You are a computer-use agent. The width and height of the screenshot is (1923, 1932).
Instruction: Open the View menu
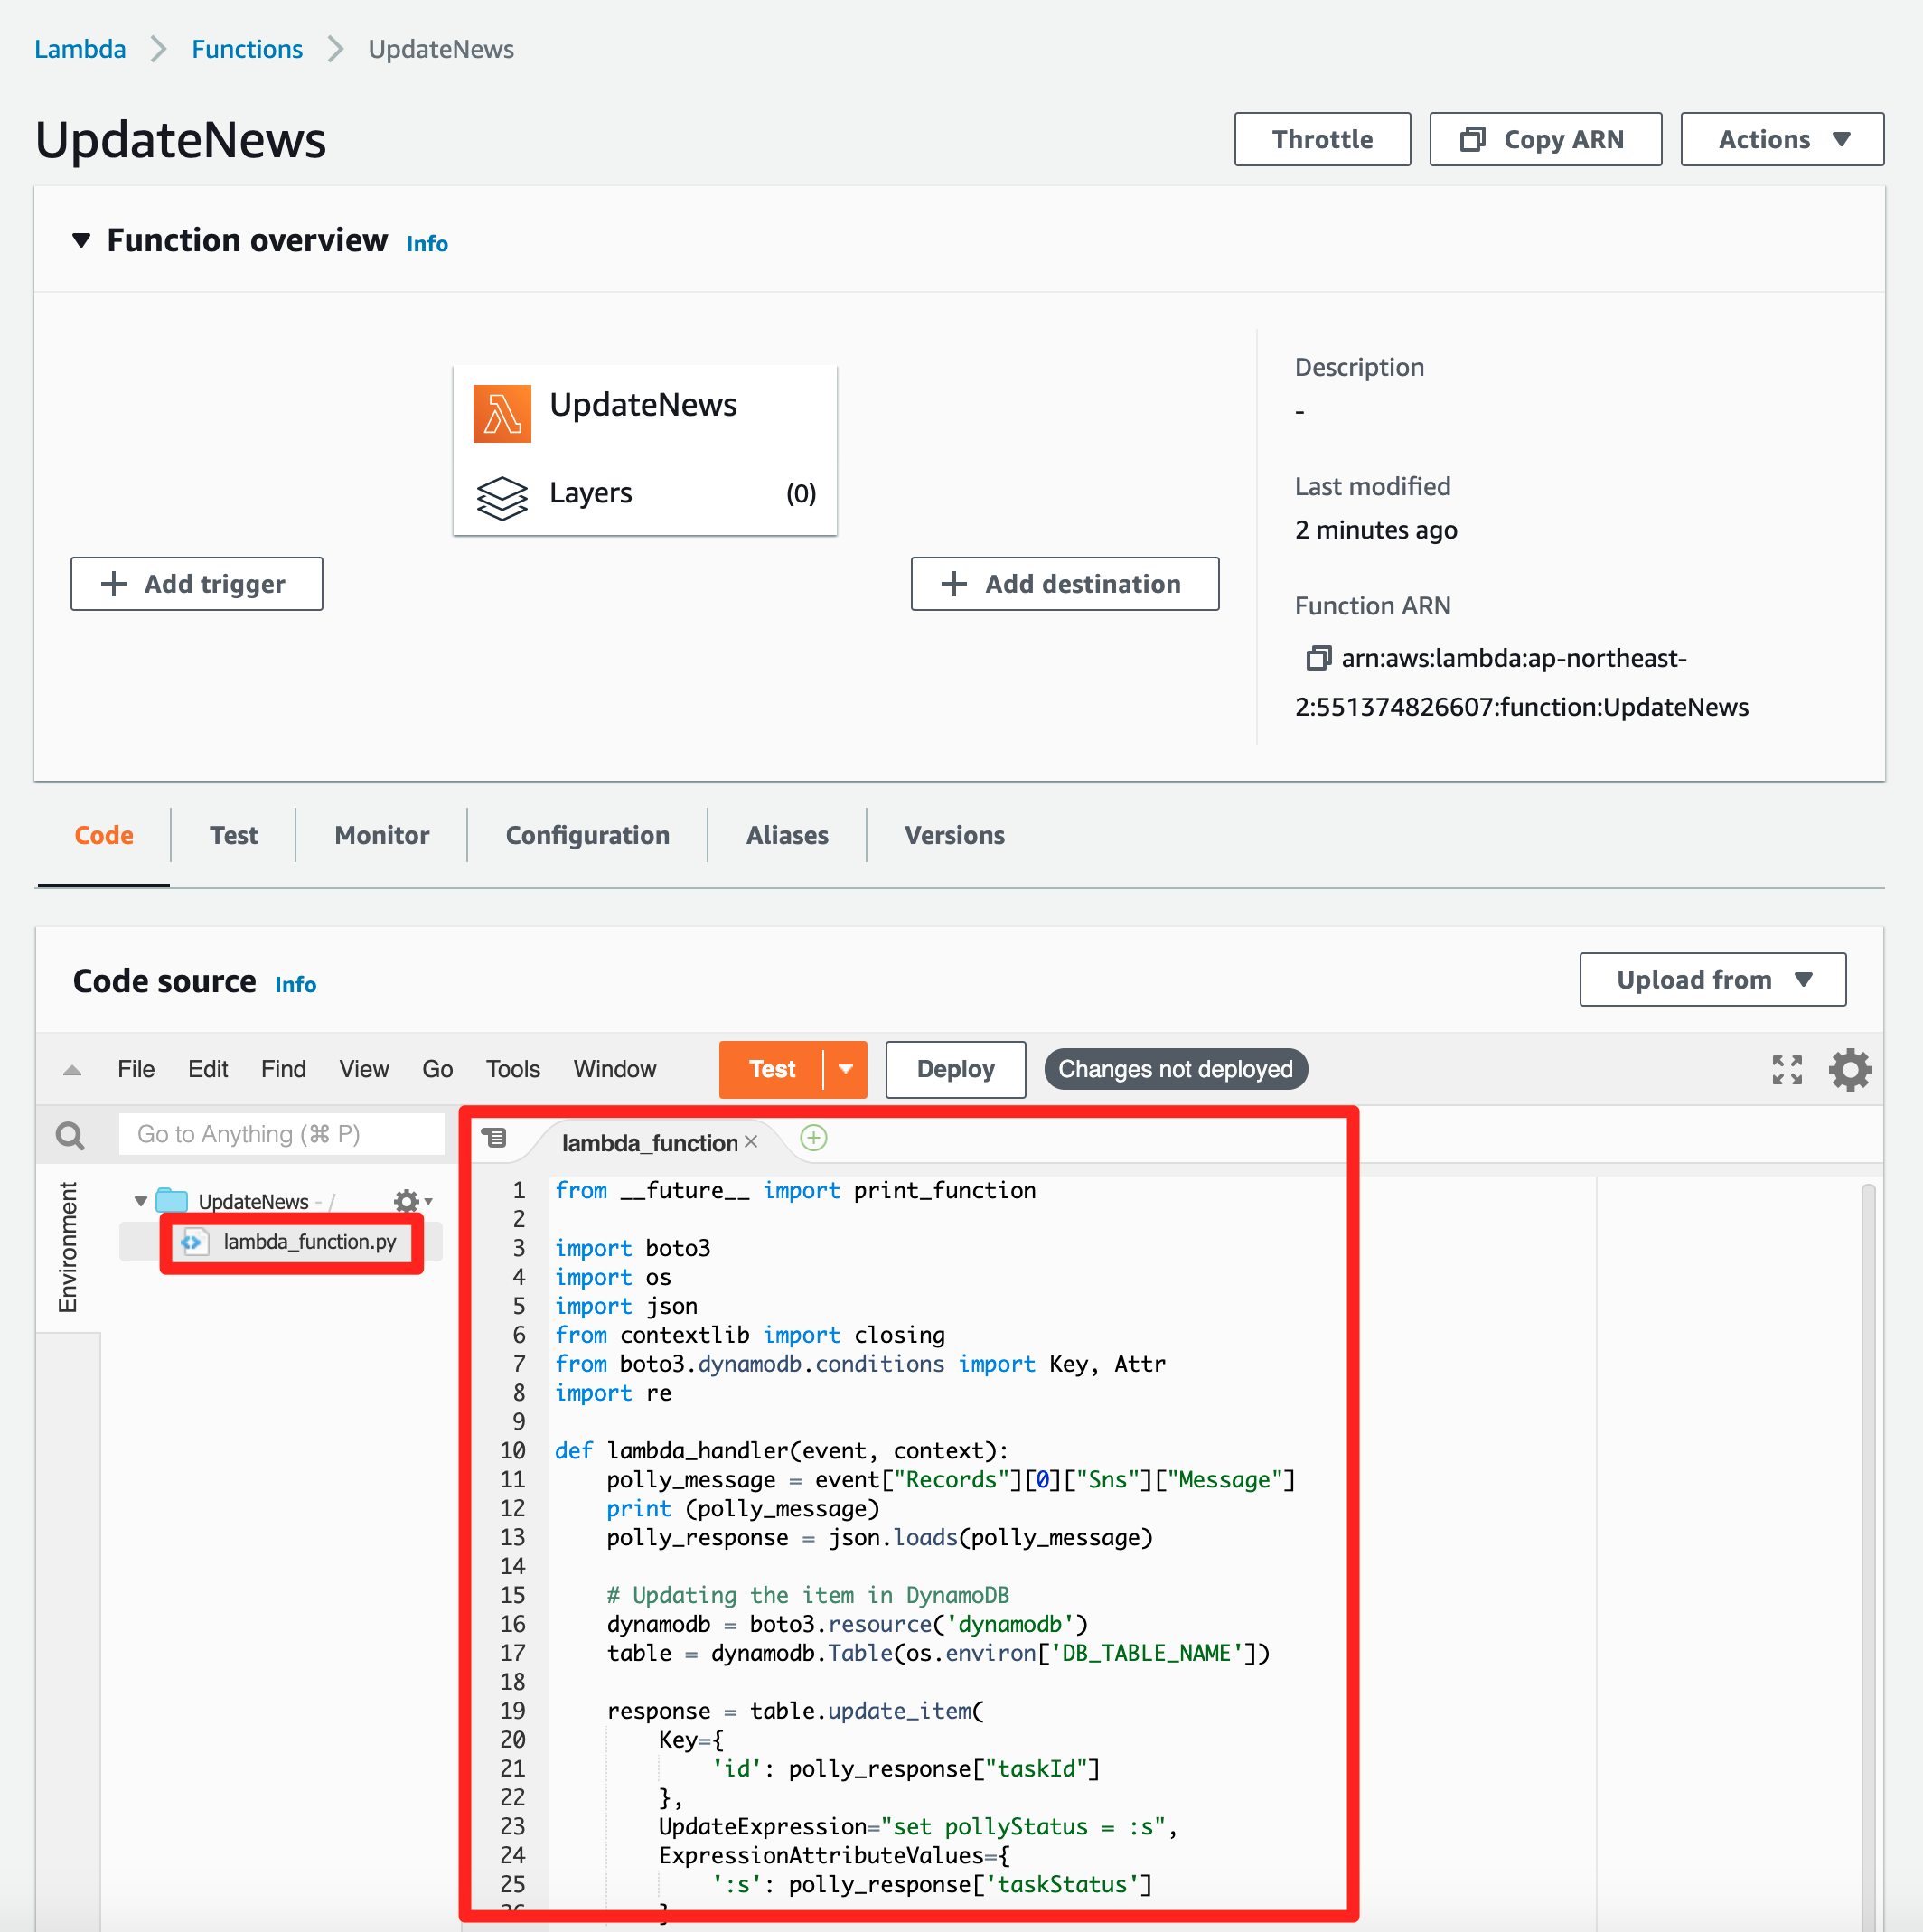coord(364,1069)
